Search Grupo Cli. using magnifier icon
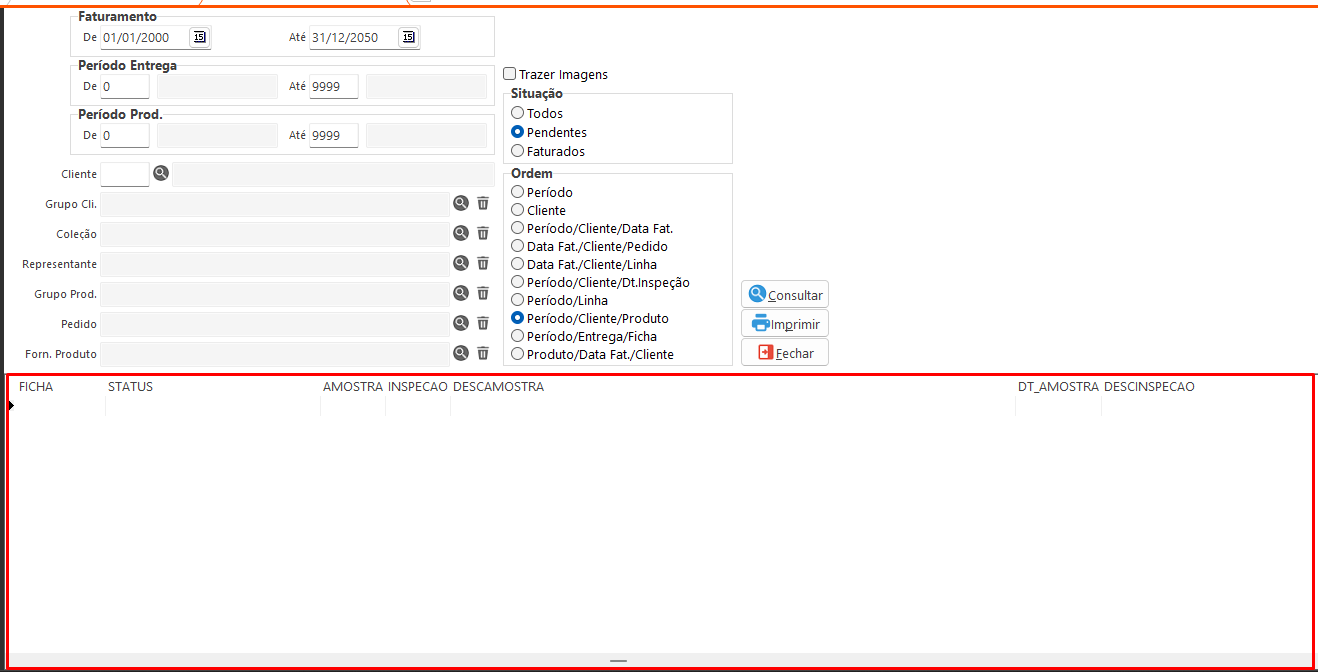 tap(461, 203)
